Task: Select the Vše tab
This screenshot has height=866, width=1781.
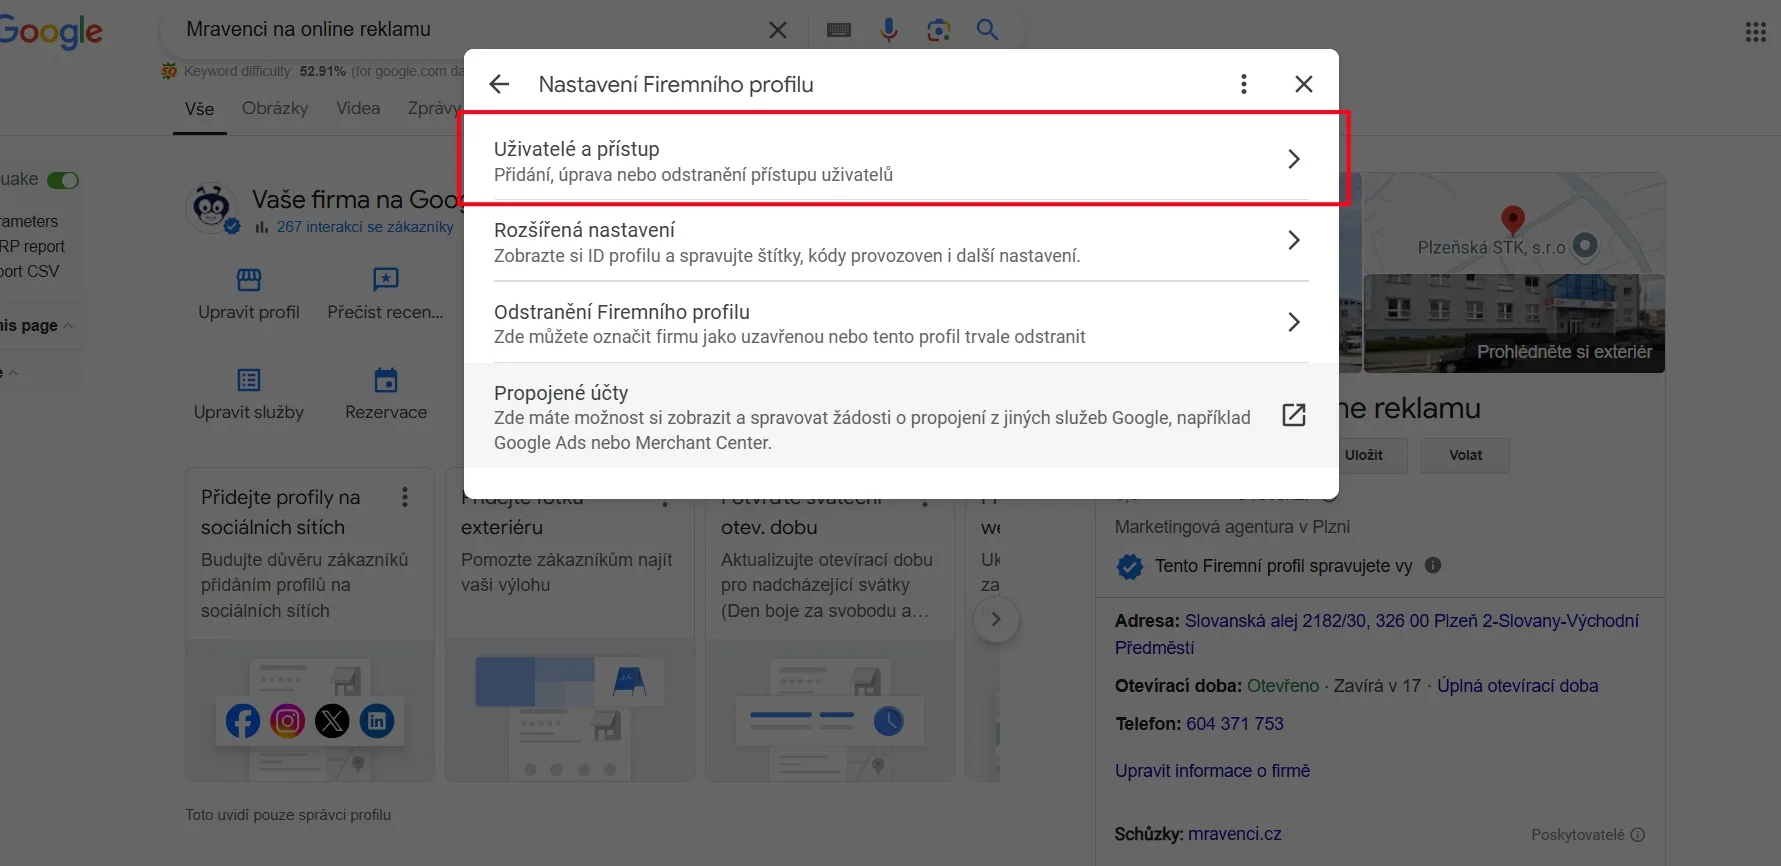Action: 199,108
